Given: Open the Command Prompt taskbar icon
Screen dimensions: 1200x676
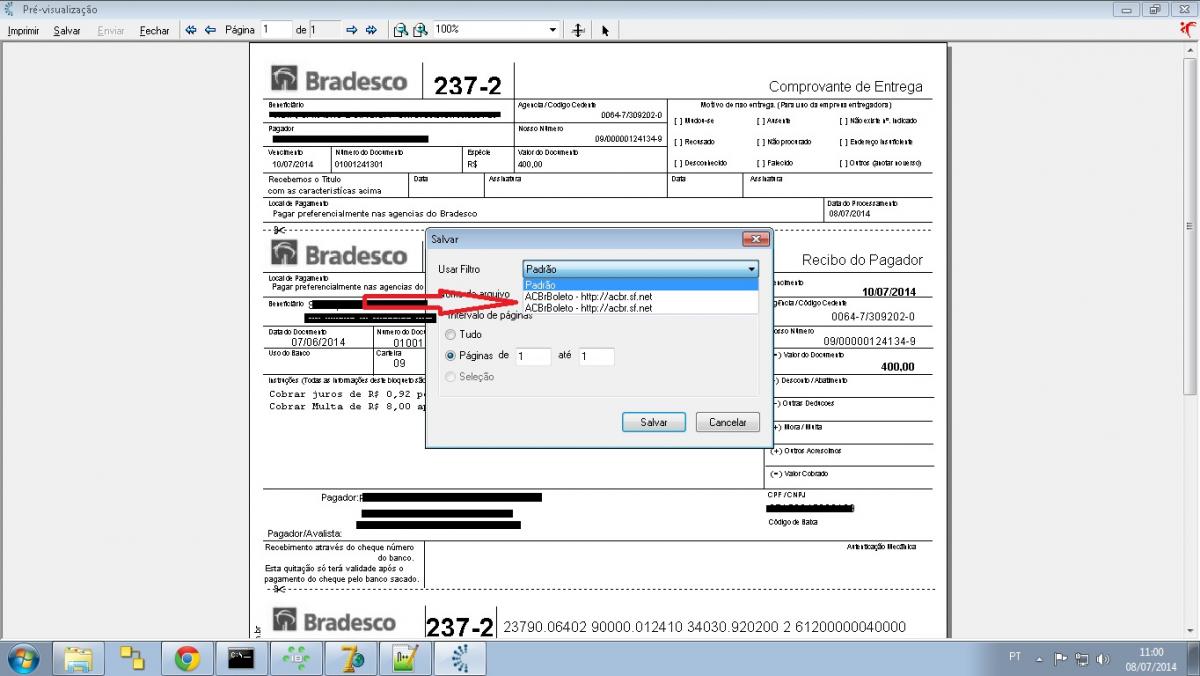Looking at the screenshot, I should pos(240,657).
